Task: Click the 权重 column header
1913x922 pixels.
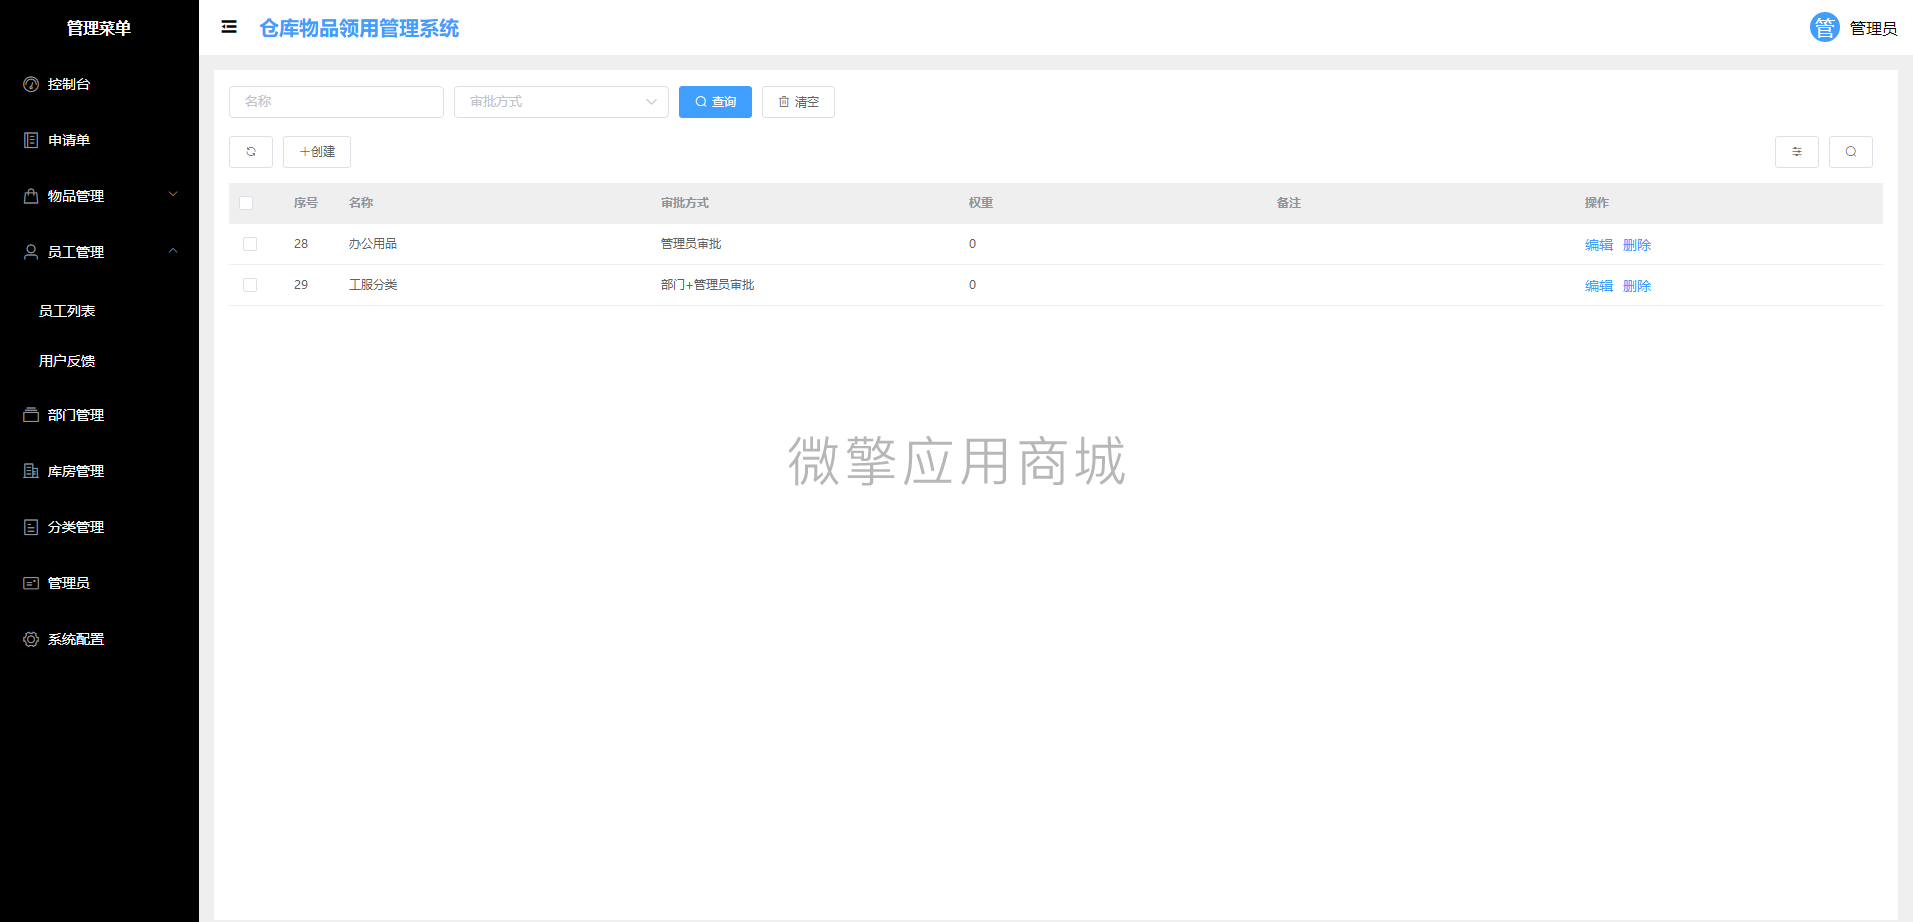Action: point(981,203)
